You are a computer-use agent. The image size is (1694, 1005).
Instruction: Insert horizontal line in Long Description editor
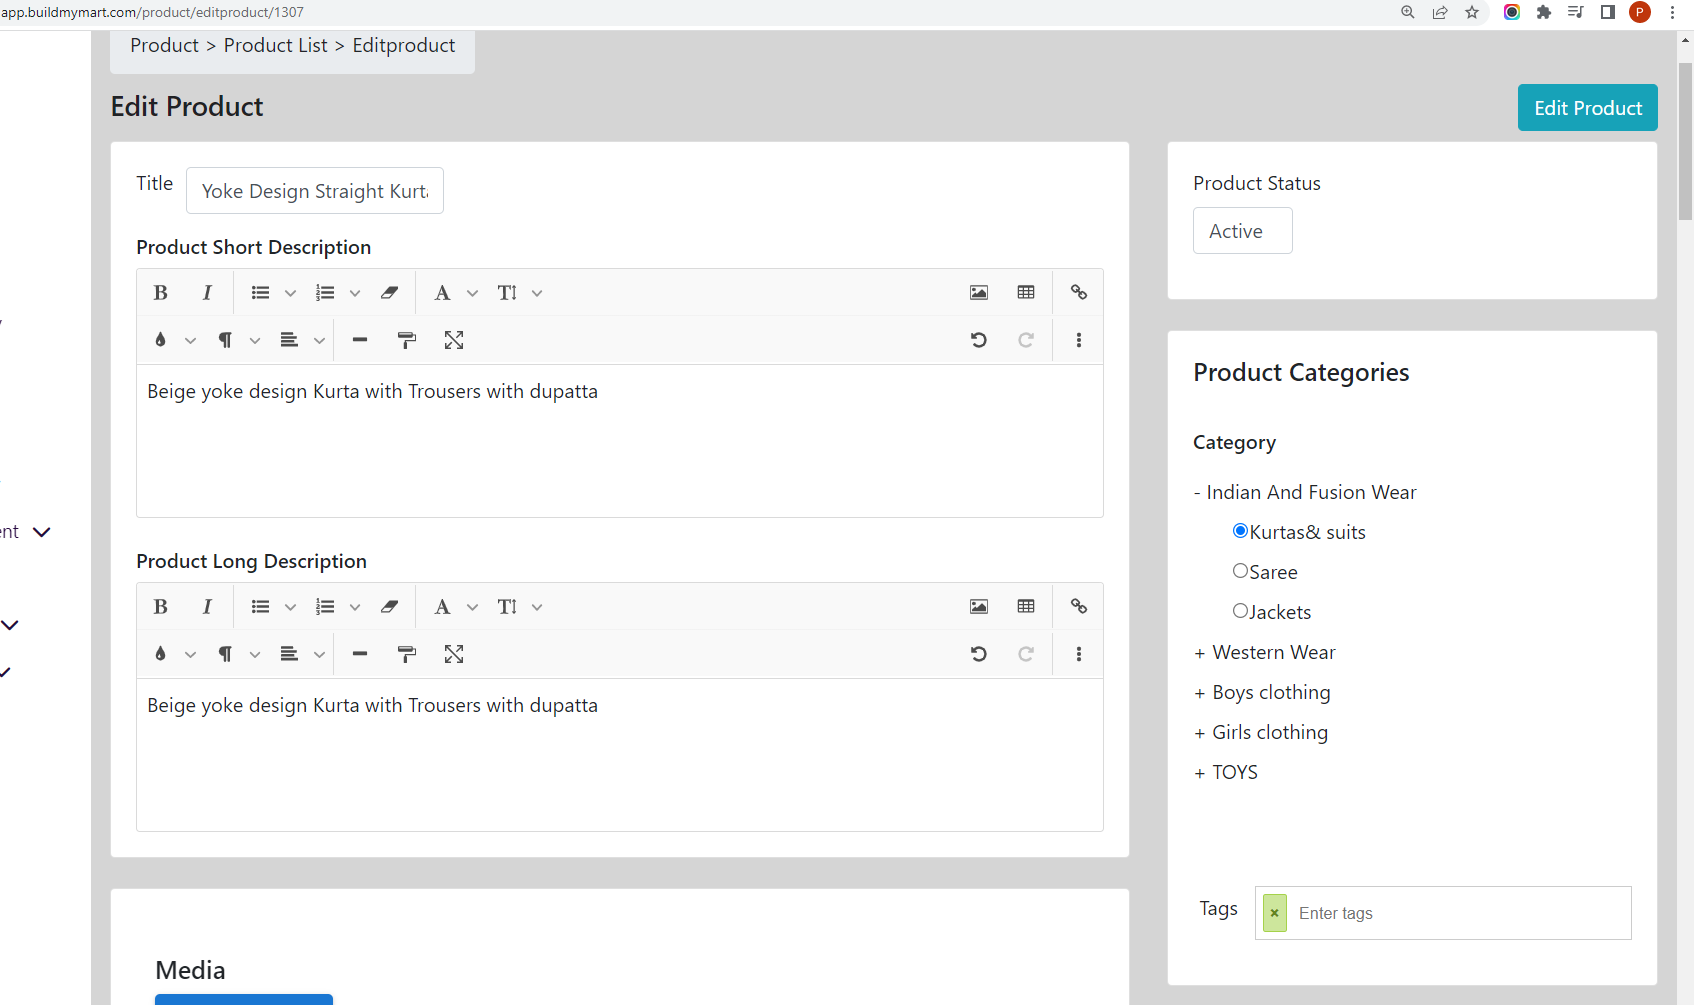(x=360, y=654)
